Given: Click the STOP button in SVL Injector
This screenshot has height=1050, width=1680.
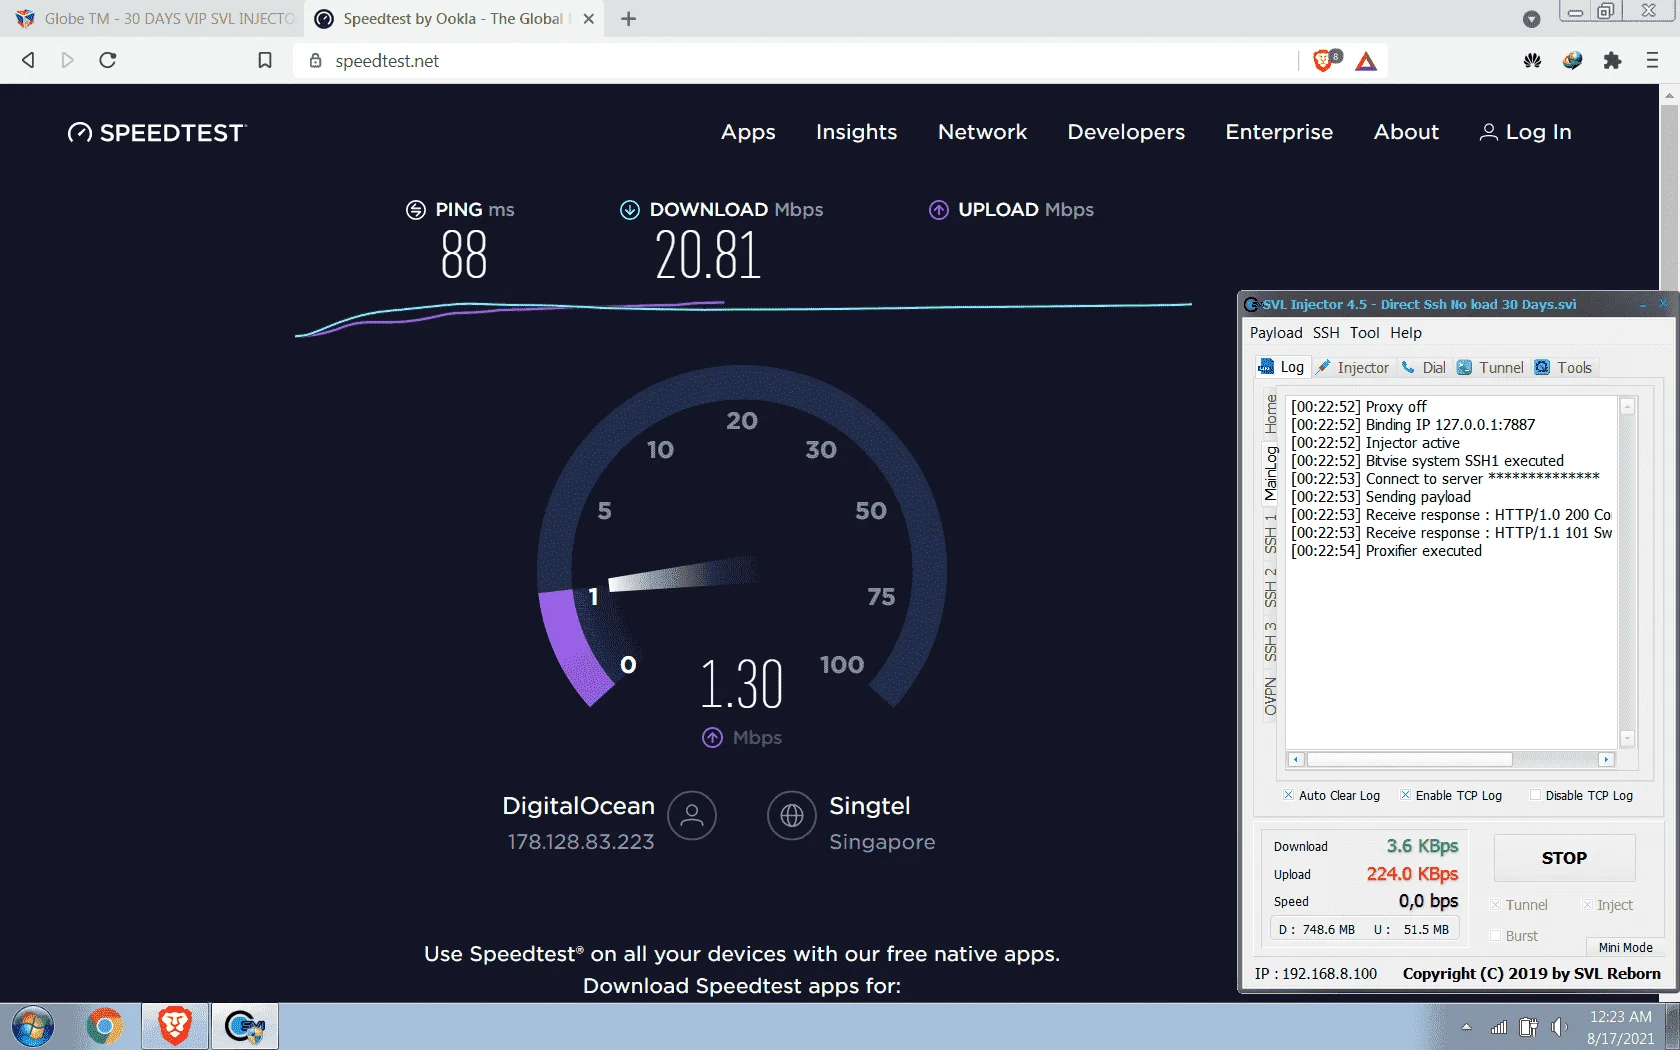Looking at the screenshot, I should pyautogui.click(x=1564, y=858).
